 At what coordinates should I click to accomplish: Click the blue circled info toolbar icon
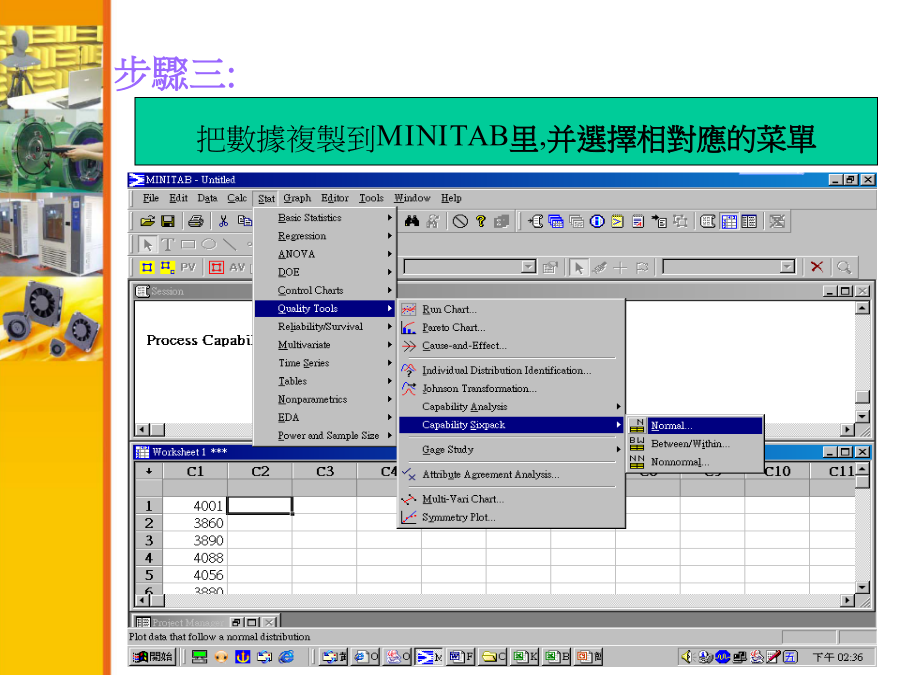(x=597, y=221)
